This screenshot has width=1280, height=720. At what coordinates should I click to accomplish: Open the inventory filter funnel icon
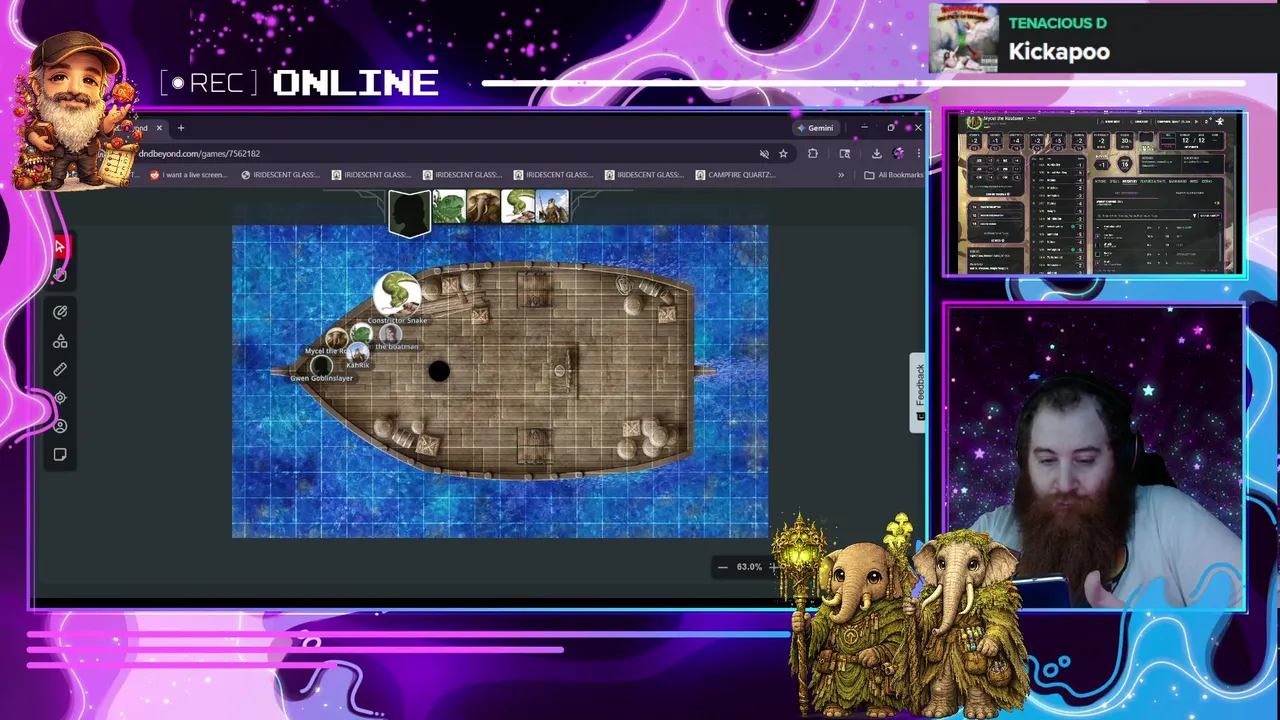[x=1194, y=215]
